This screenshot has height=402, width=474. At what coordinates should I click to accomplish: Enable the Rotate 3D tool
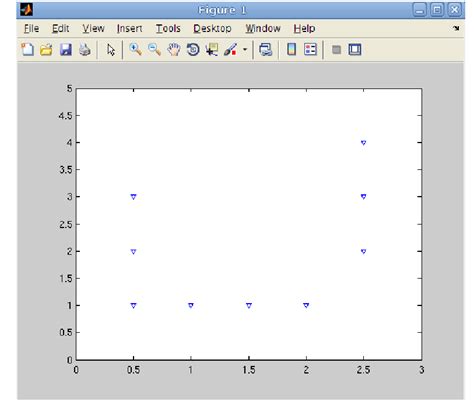pyautogui.click(x=193, y=50)
